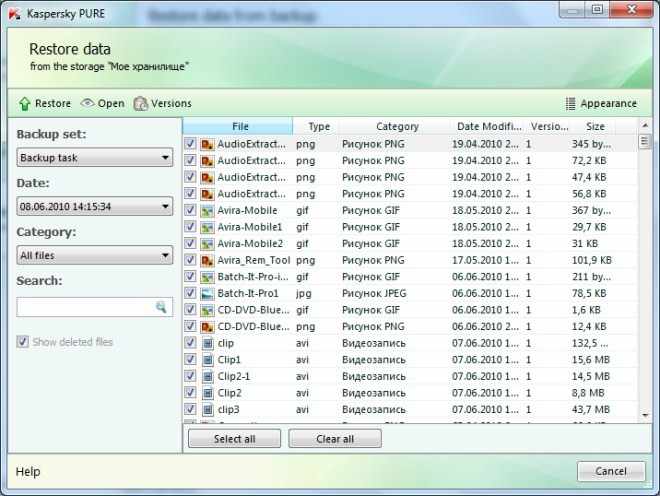Uncheck the clip3 checkbox
The image size is (660, 496).
190,409
